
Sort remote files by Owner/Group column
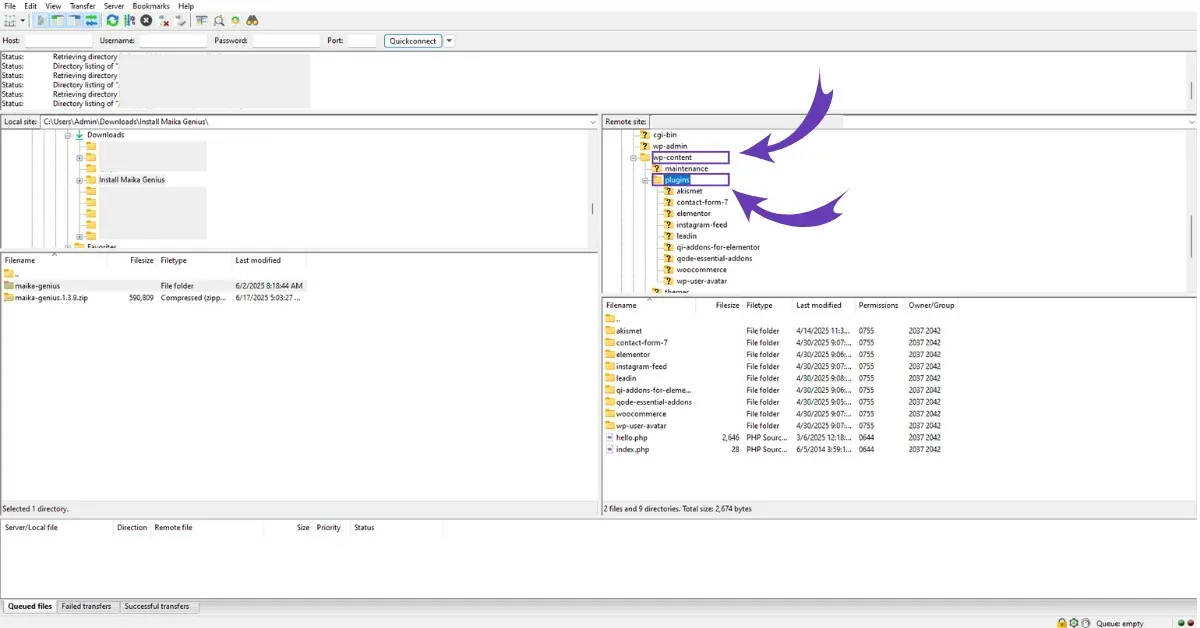point(931,305)
